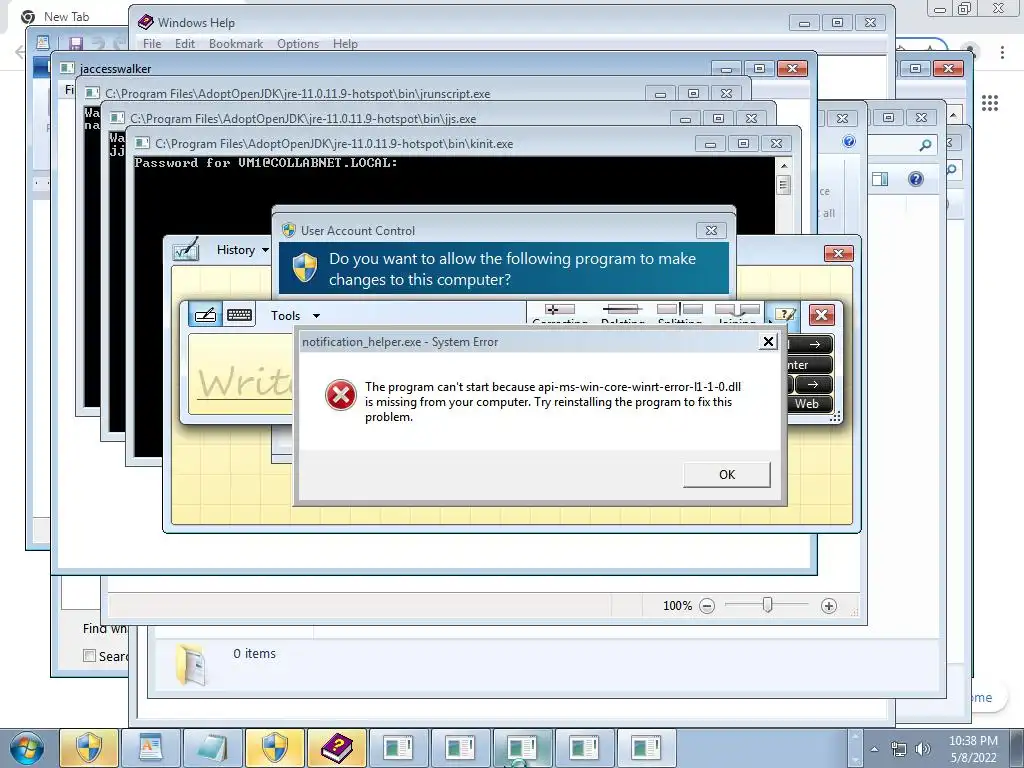The width and height of the screenshot is (1024, 768).
Task: Open the Bookmark menu in Windows Help
Action: point(236,44)
